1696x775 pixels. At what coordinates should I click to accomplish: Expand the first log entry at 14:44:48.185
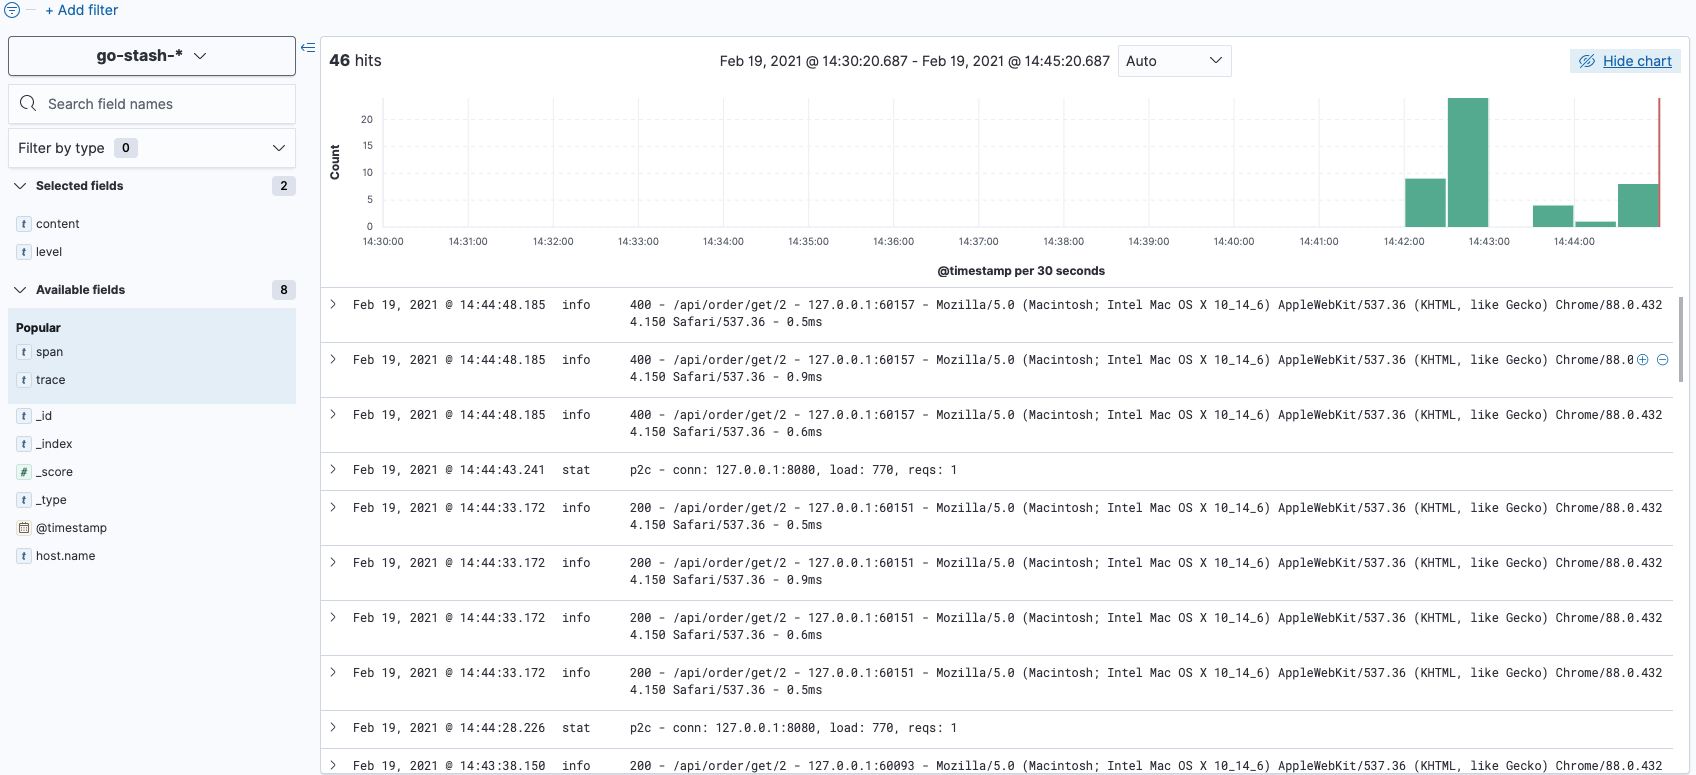click(x=334, y=305)
